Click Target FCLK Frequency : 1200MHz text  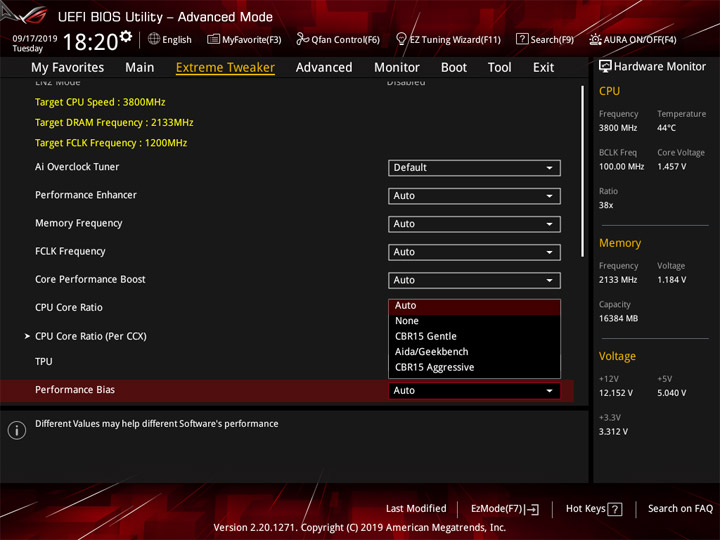click(x=111, y=143)
